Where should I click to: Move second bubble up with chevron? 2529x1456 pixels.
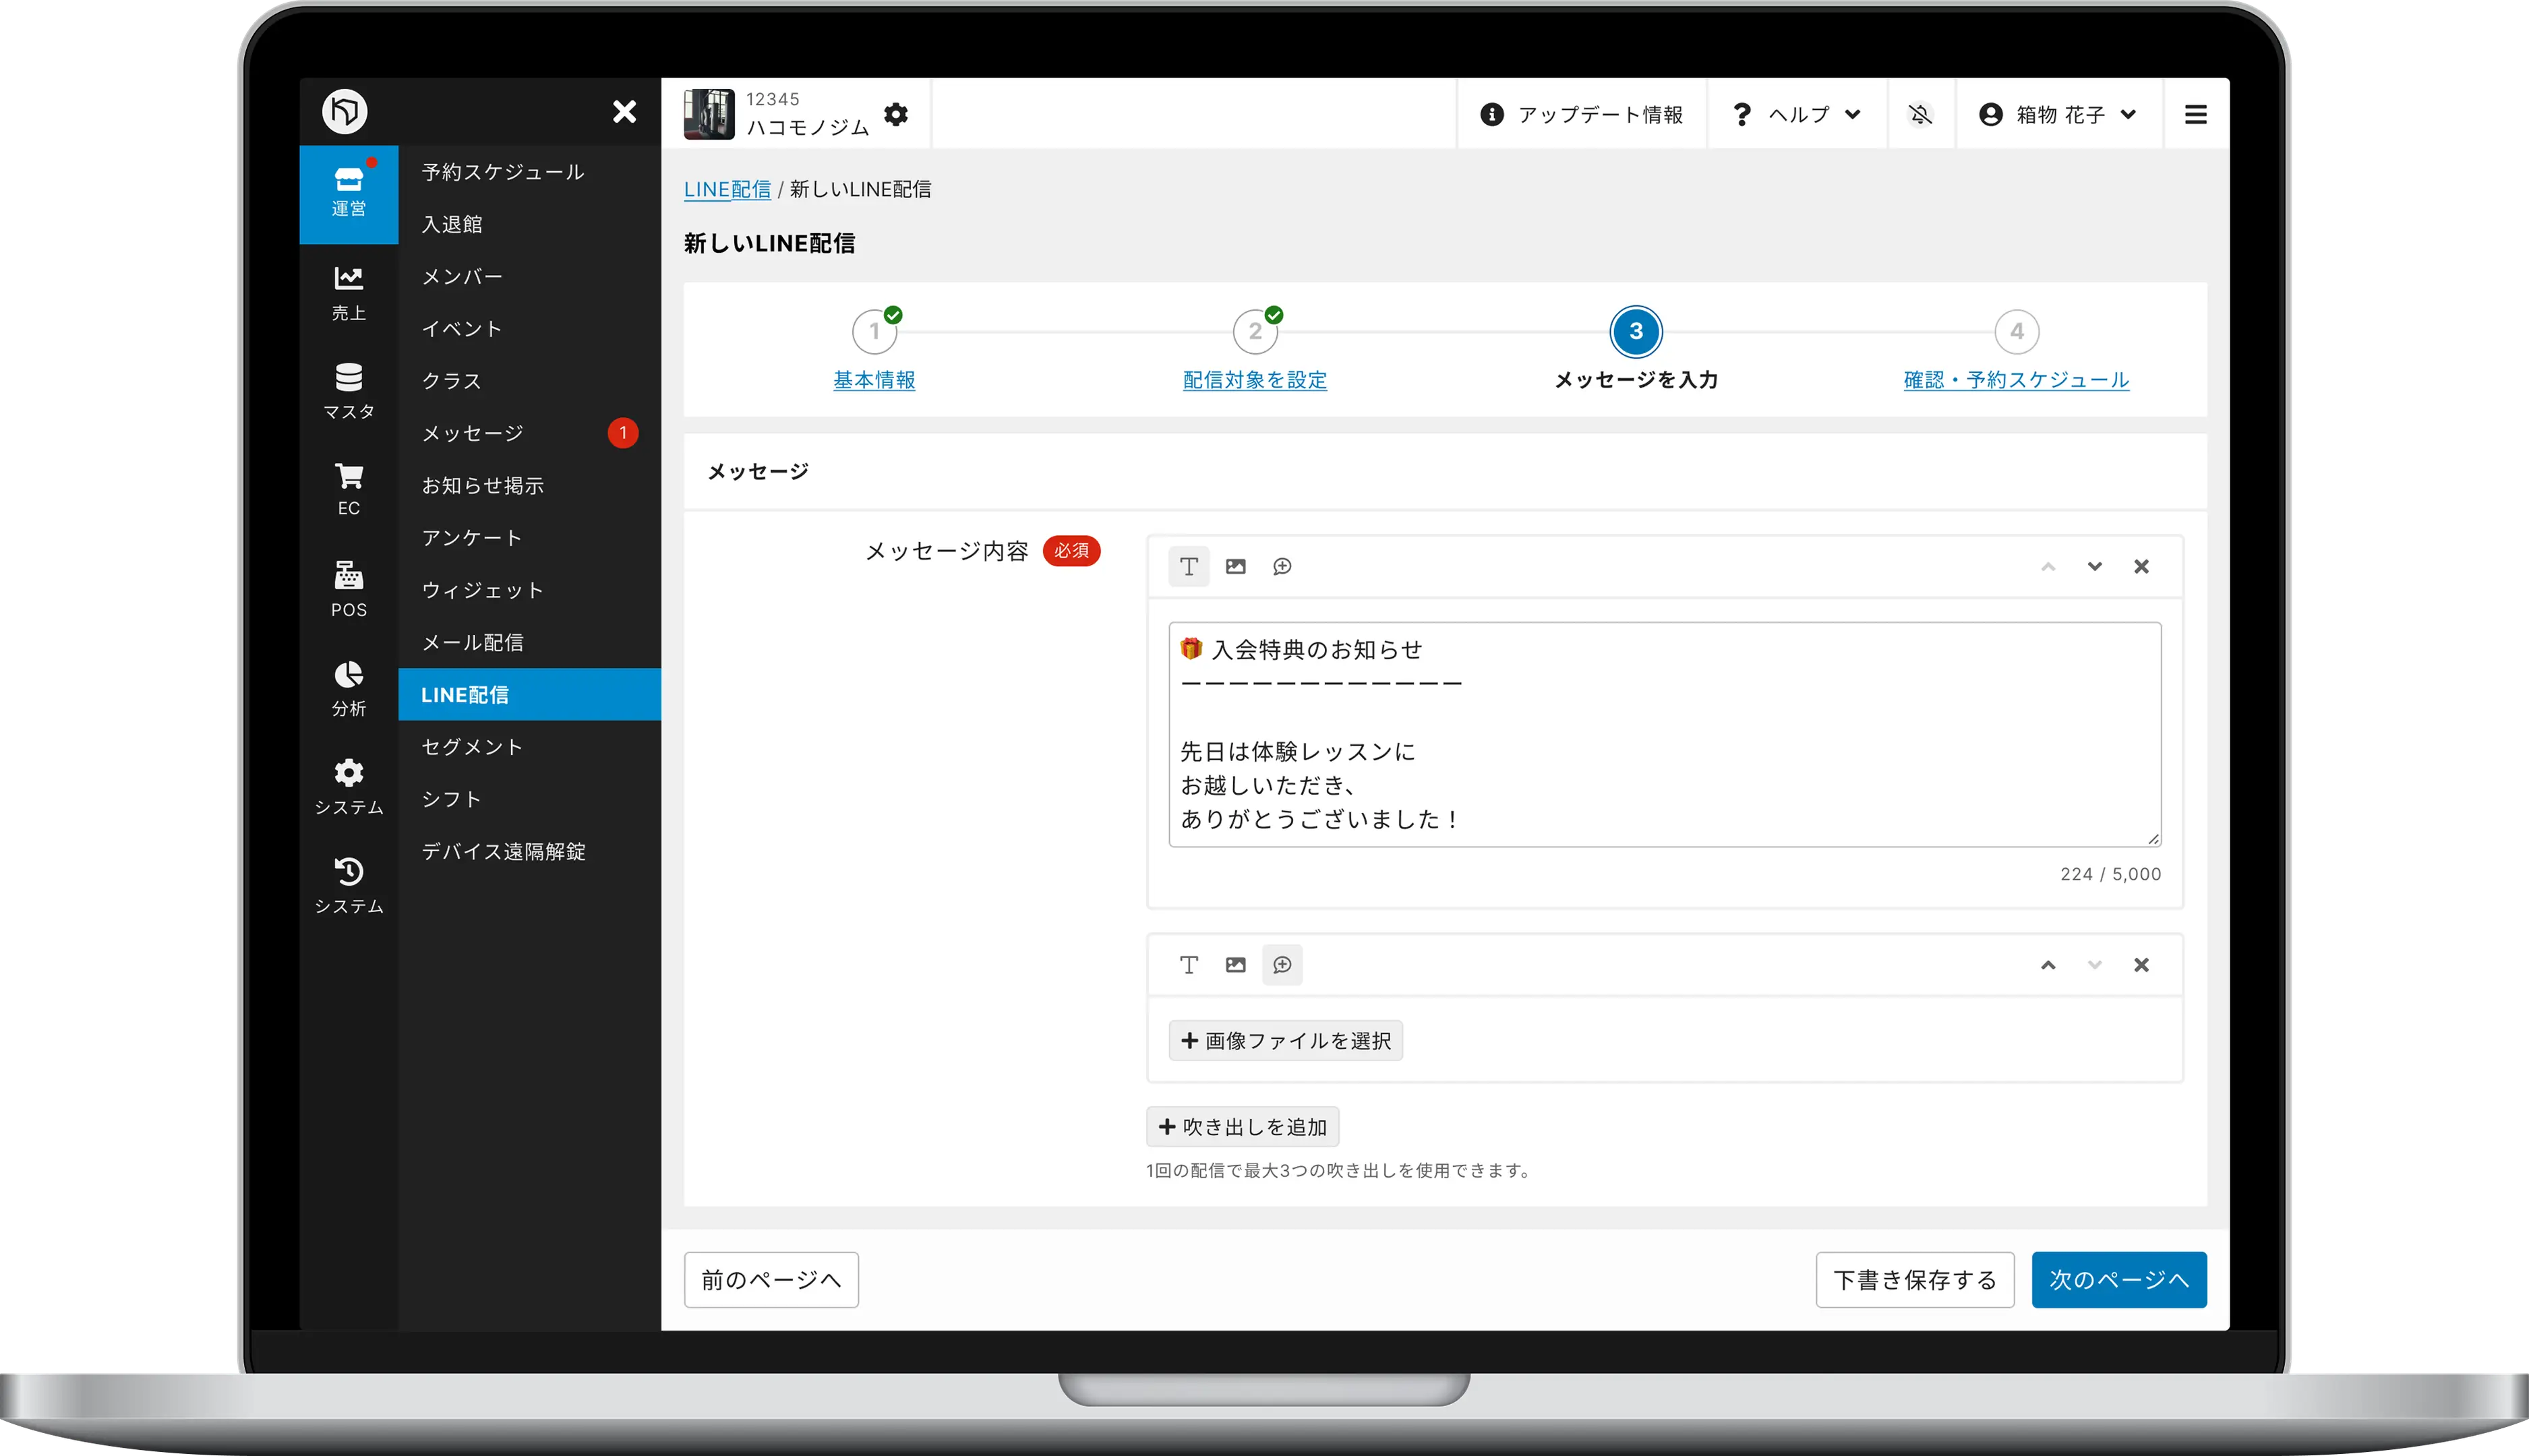pos(2048,965)
